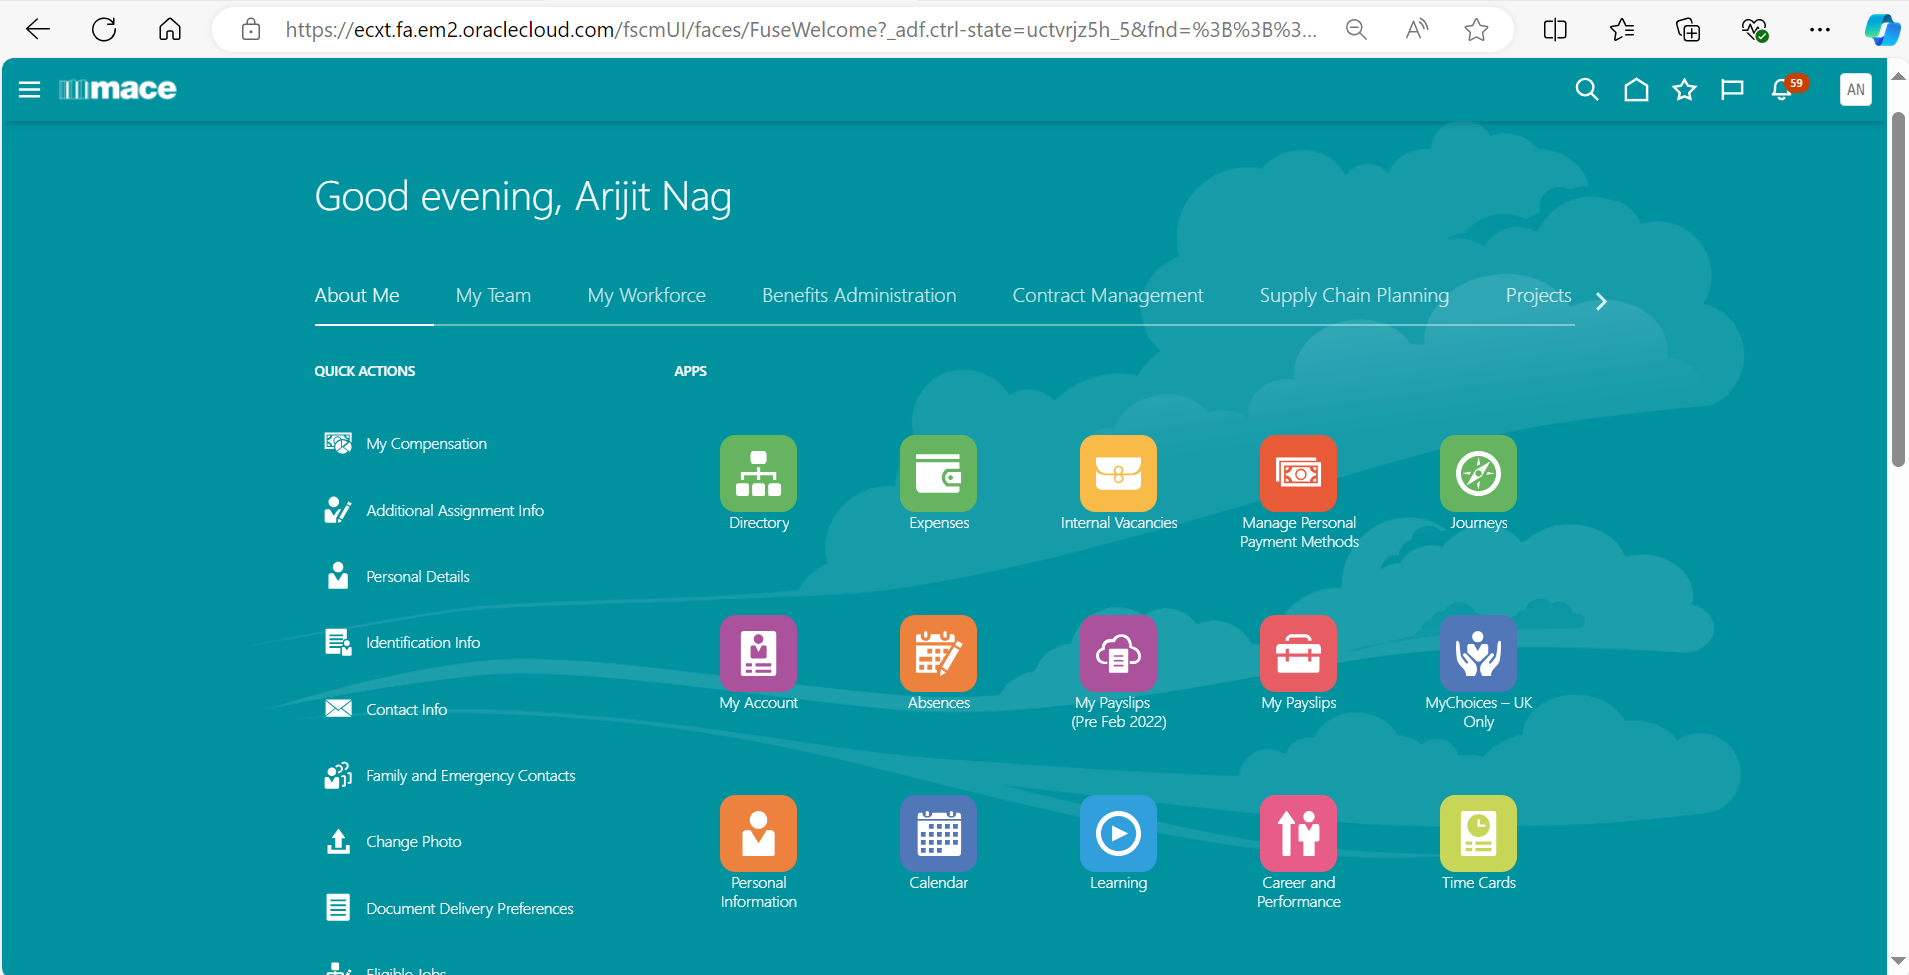This screenshot has height=975, width=1909.
Task: Open the Expenses app
Action: (x=938, y=473)
